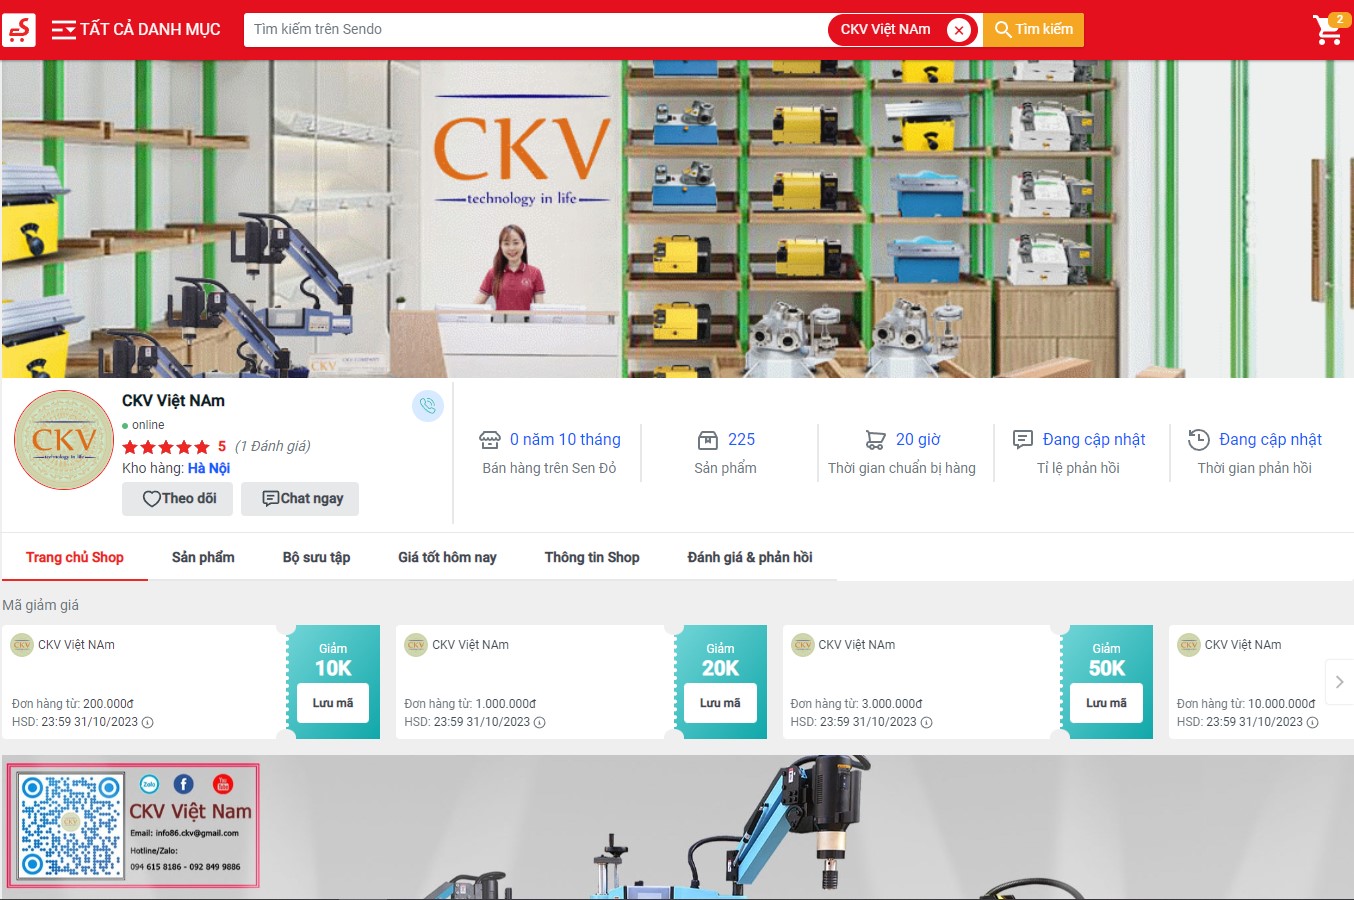Save the Giảm 50K voucher code
Viewport: 1354px width, 900px height.
pos(1106,703)
